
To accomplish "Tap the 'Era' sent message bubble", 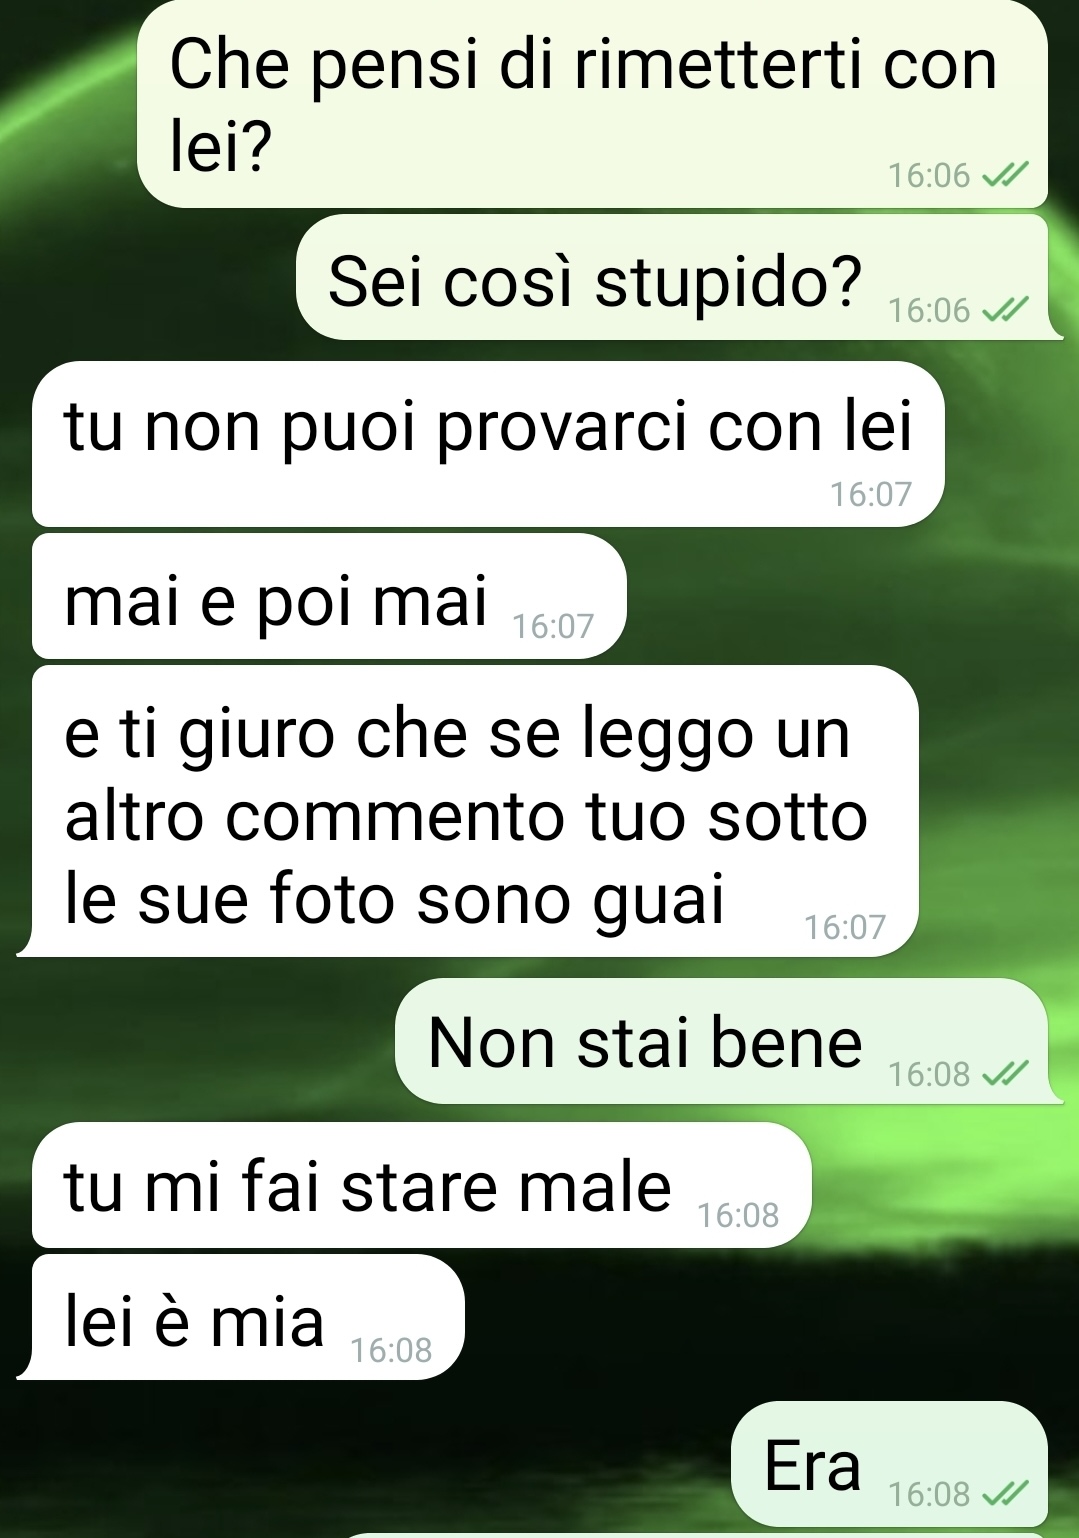I will (x=889, y=1464).
